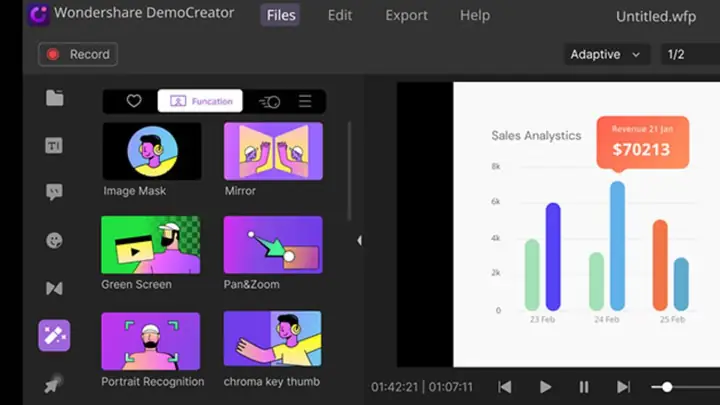Image resolution: width=720 pixels, height=405 pixels.
Task: Start recording with the Record button
Action: click(78, 54)
